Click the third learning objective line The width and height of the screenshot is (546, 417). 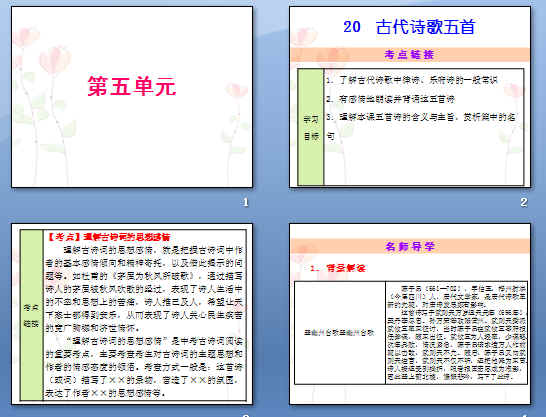421,126
